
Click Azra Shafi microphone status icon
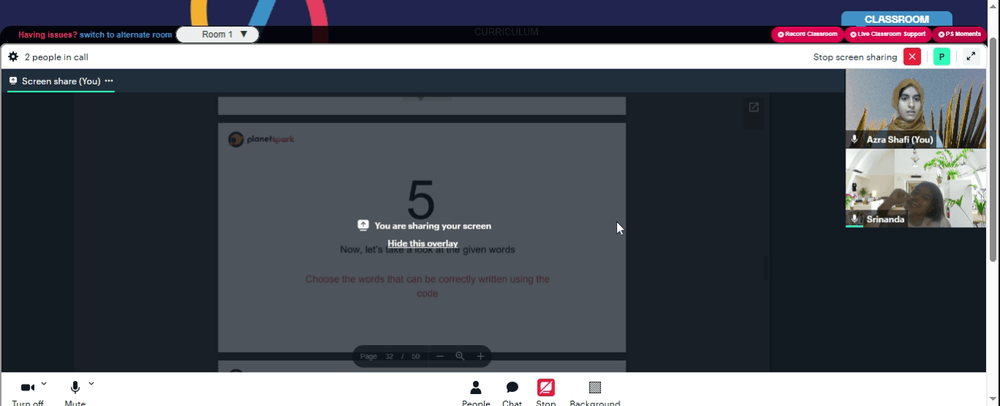point(855,140)
